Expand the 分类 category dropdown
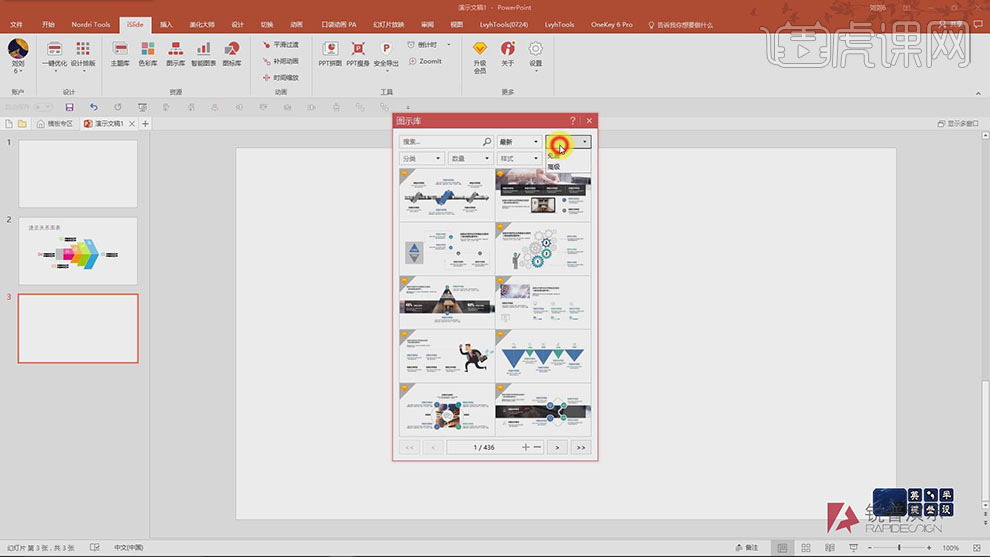The image size is (990, 557). (x=421, y=158)
